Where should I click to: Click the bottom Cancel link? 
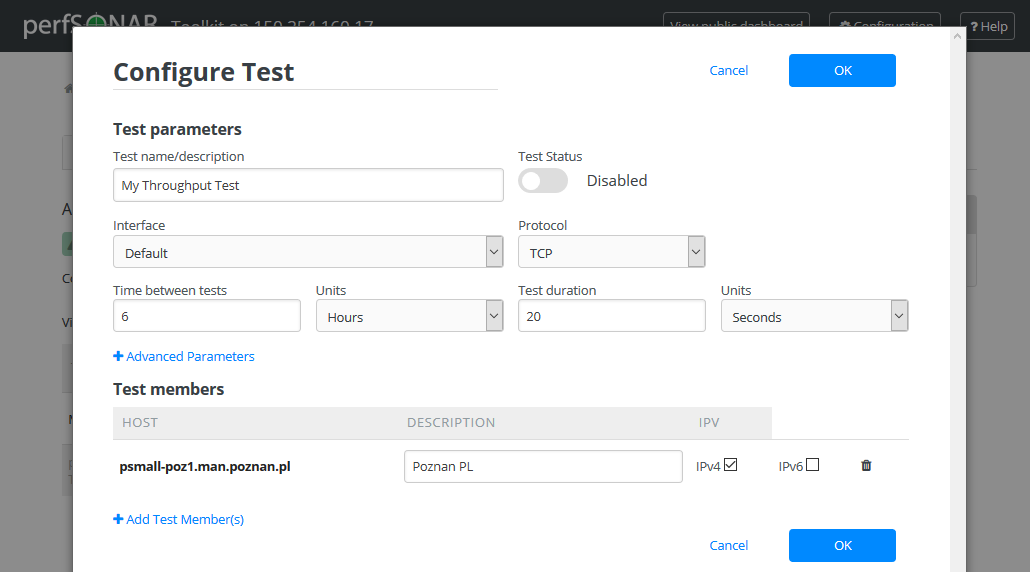tap(728, 545)
